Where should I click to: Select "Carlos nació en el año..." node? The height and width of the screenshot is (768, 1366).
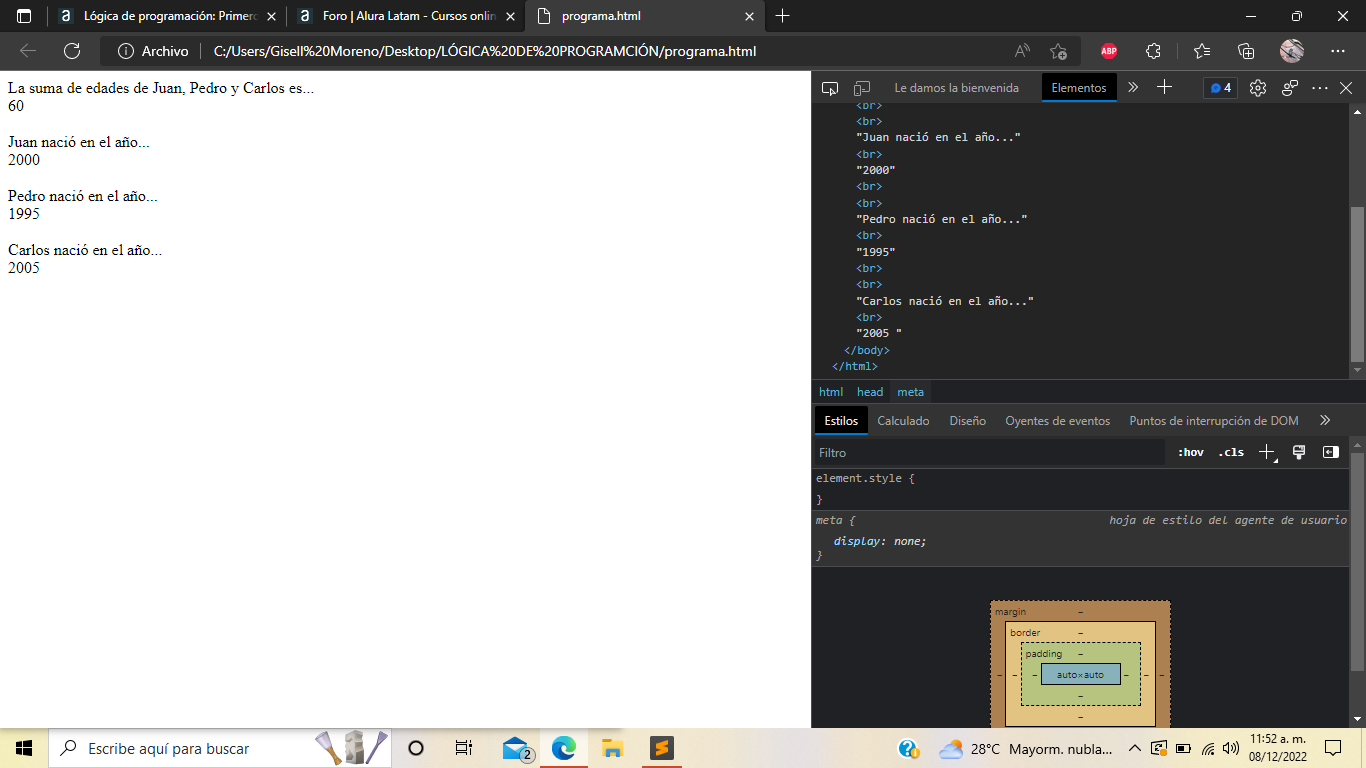pyautogui.click(x=944, y=301)
